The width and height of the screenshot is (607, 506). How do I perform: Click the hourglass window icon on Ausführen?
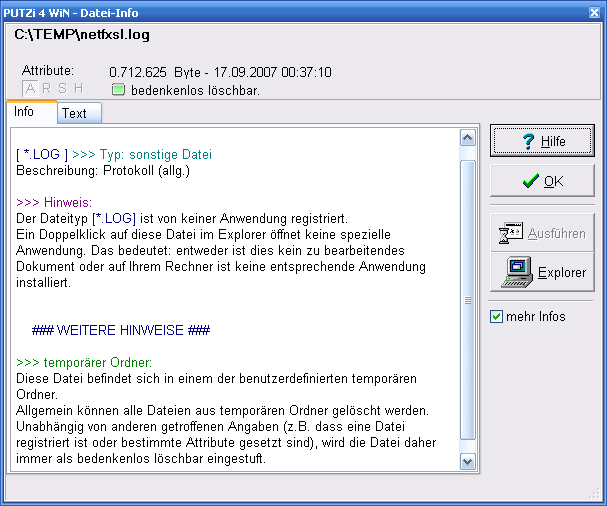pos(511,233)
